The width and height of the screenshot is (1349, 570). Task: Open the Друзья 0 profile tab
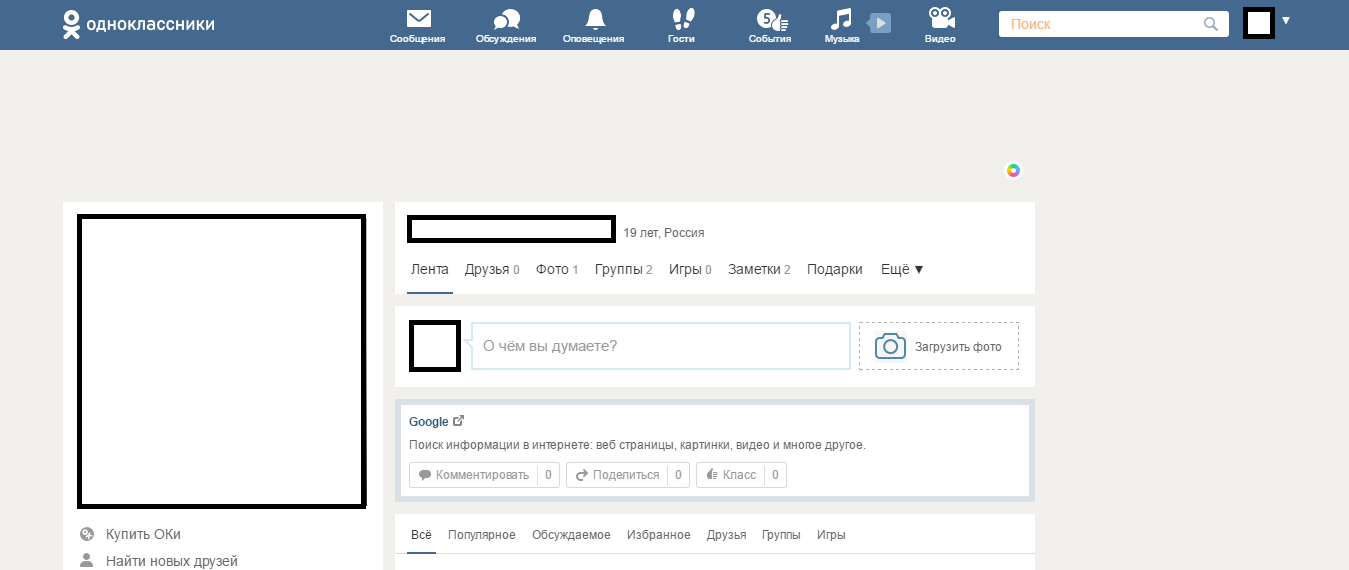click(x=492, y=270)
